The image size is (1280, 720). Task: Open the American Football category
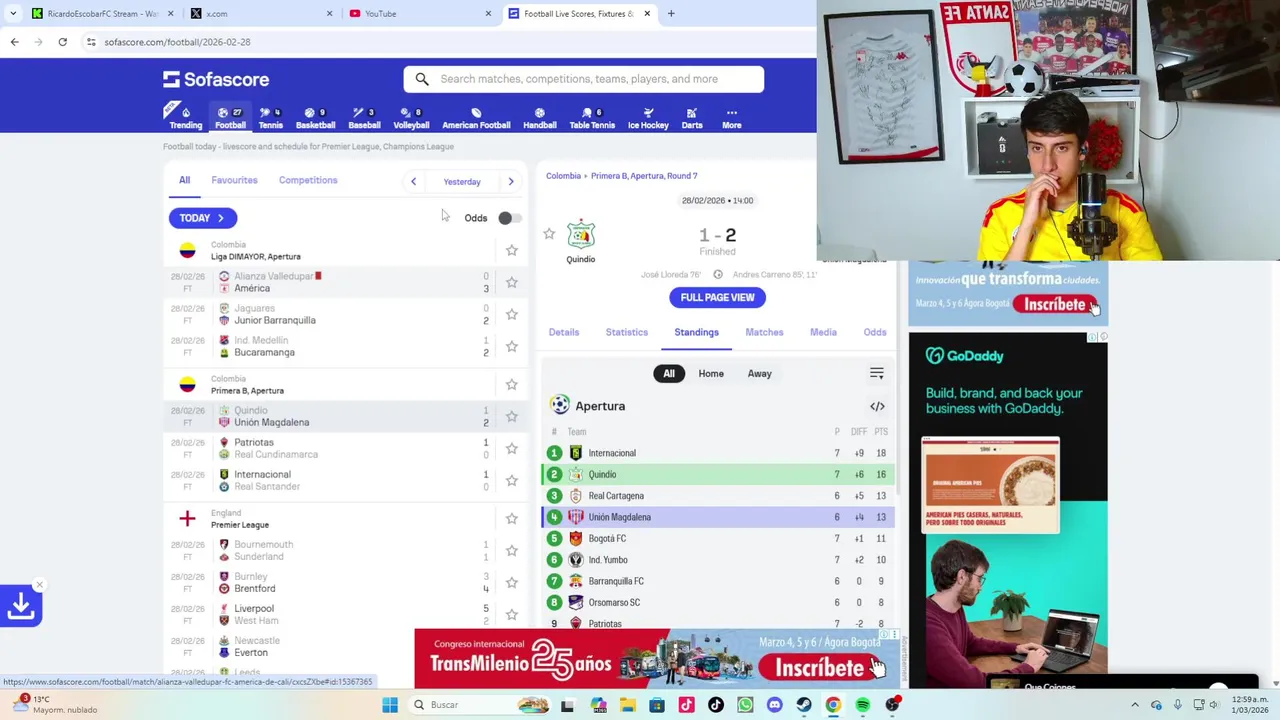(476, 117)
